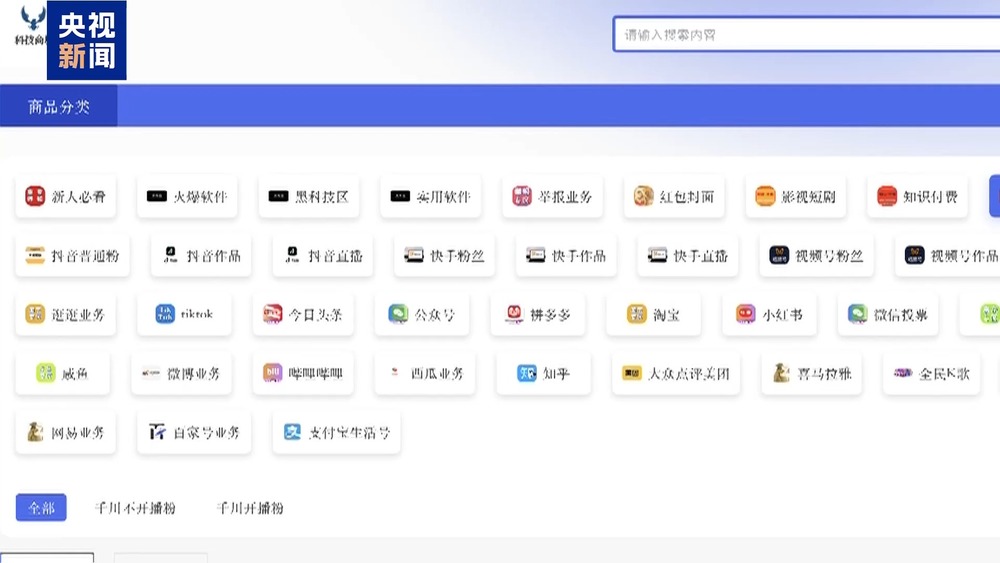Open the 新人必看 category button

click(x=66, y=196)
